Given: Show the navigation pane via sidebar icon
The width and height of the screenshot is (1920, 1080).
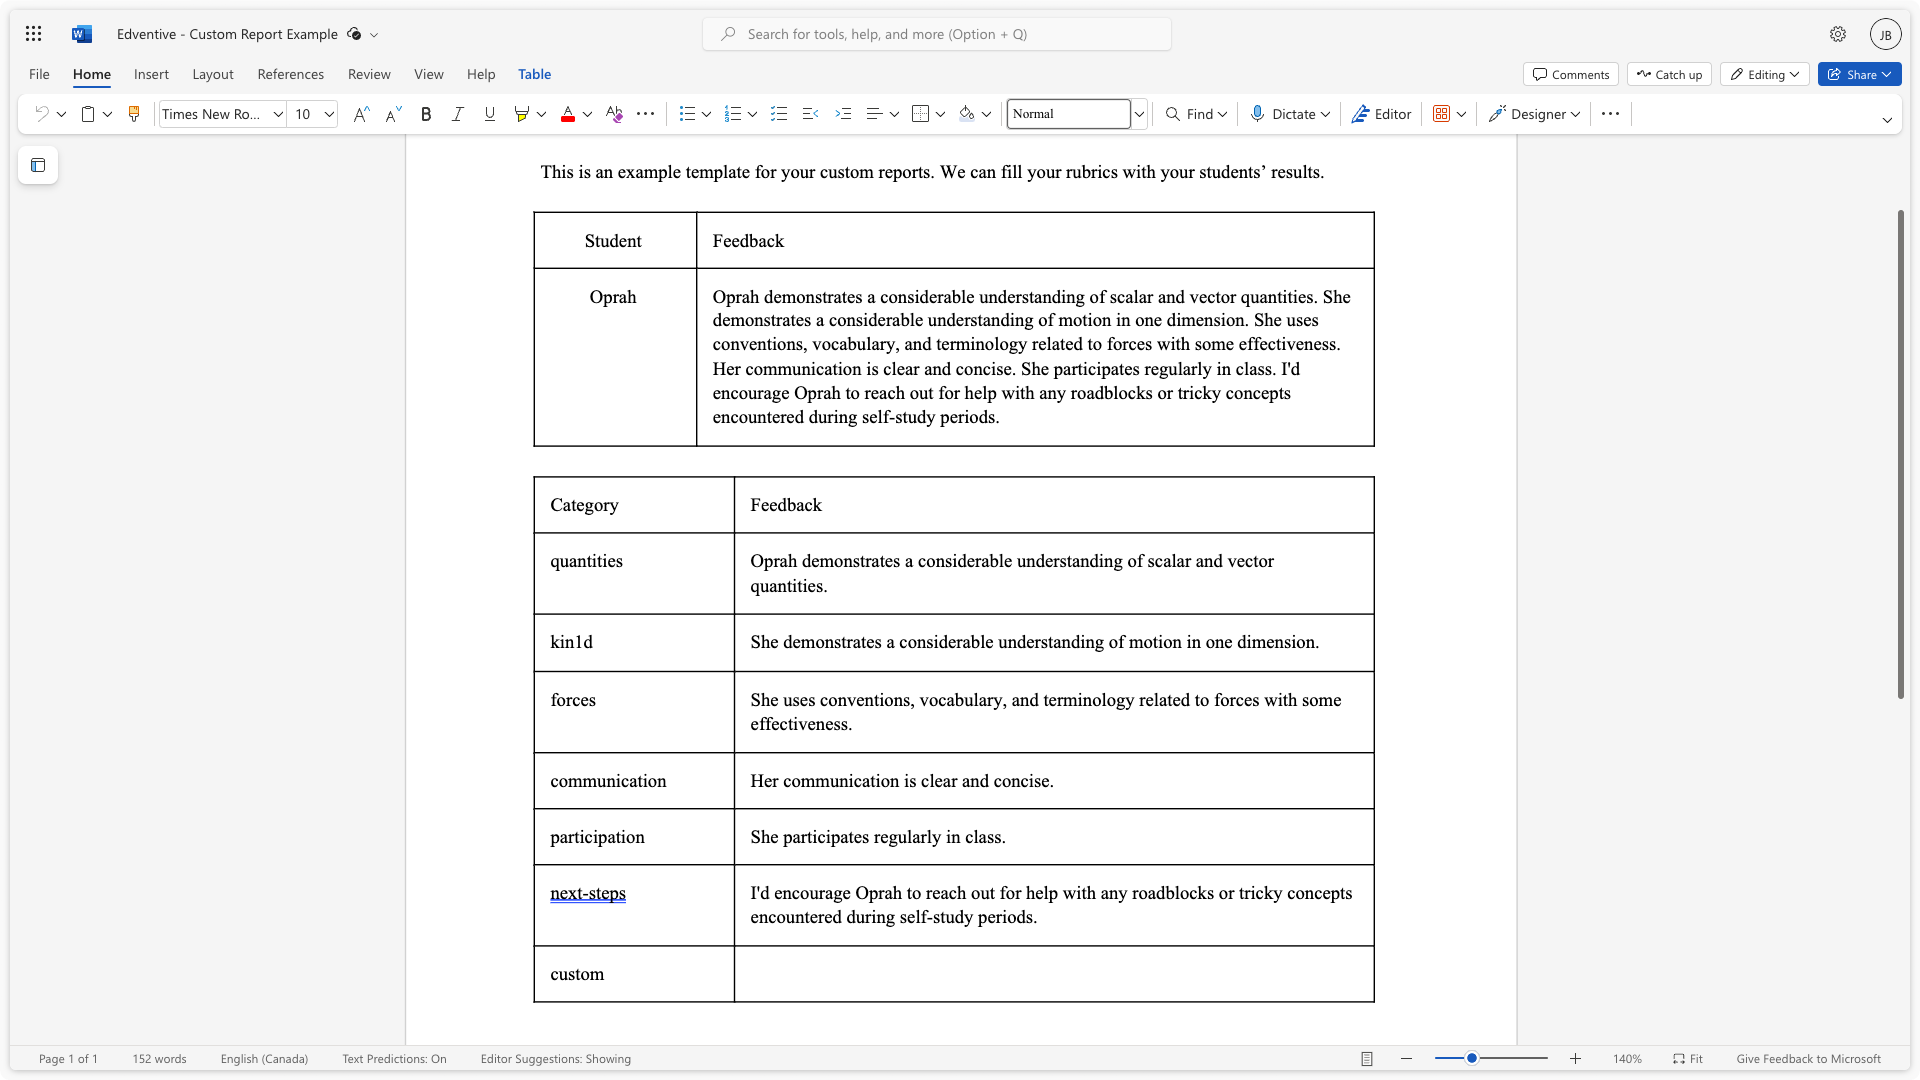Looking at the screenshot, I should click(x=38, y=165).
